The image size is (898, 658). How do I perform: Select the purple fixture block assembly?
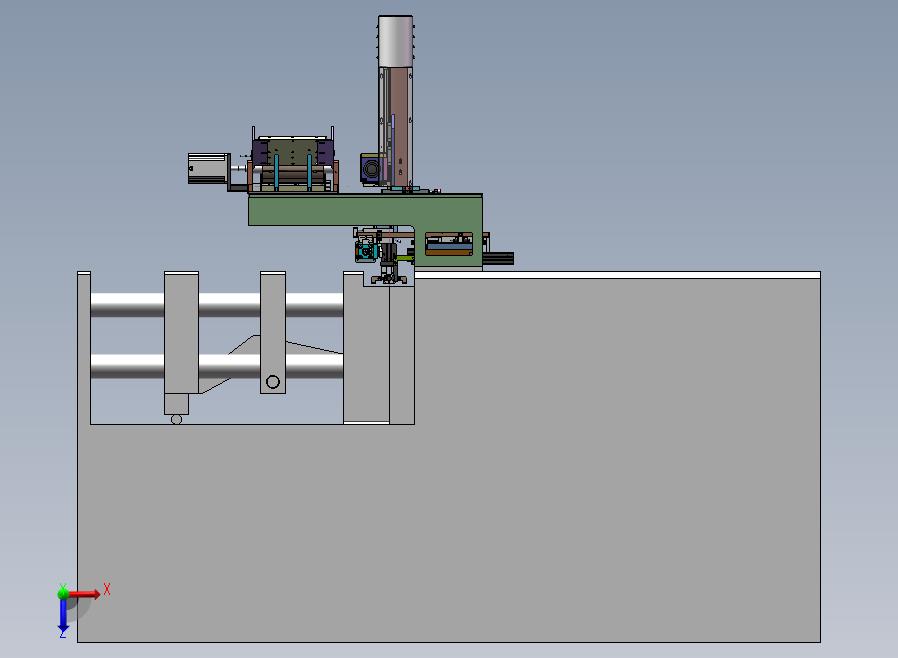(x=293, y=153)
